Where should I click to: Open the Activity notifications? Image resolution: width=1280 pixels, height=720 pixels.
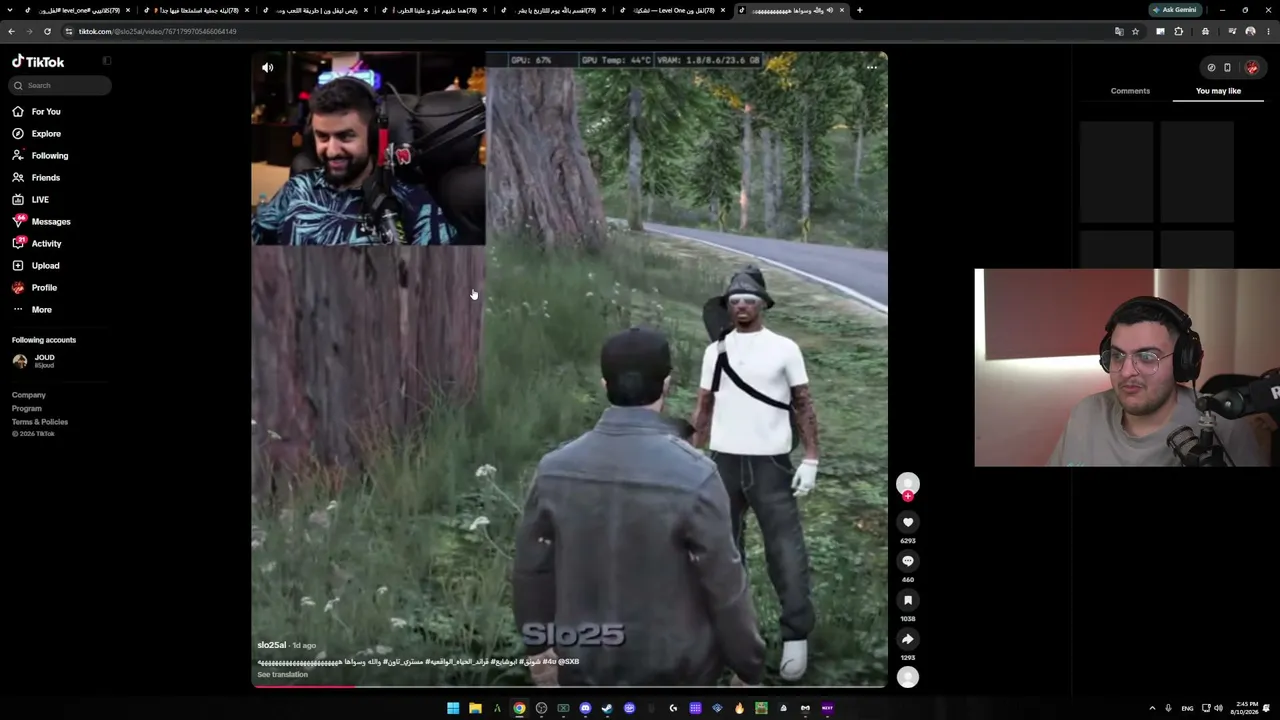[x=46, y=244]
